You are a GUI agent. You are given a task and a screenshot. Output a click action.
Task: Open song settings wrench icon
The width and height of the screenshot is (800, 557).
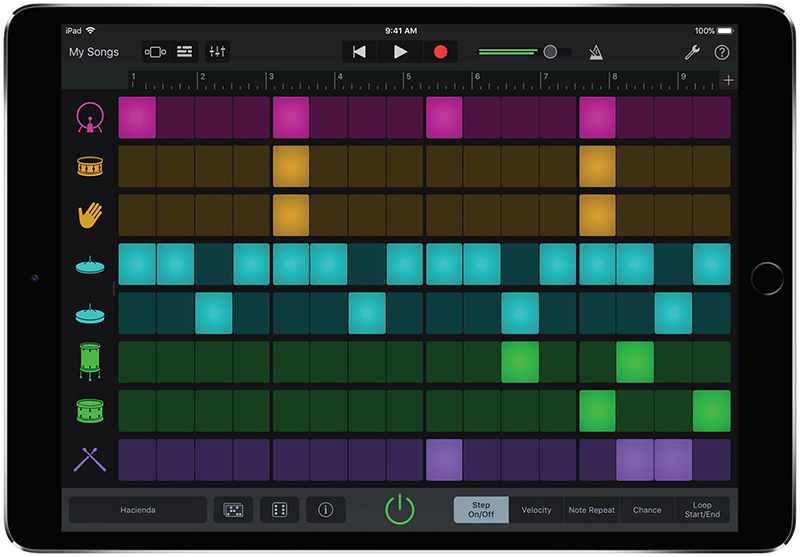coord(692,52)
